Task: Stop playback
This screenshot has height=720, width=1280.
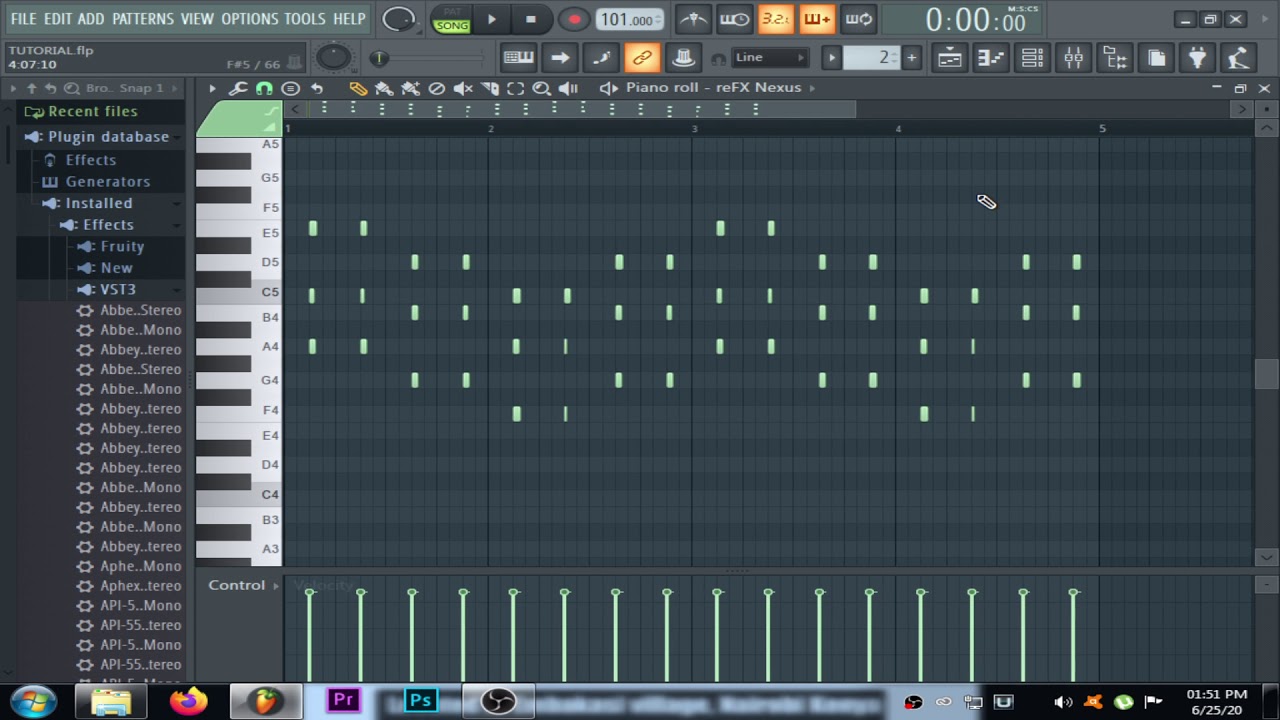Action: coord(531,19)
